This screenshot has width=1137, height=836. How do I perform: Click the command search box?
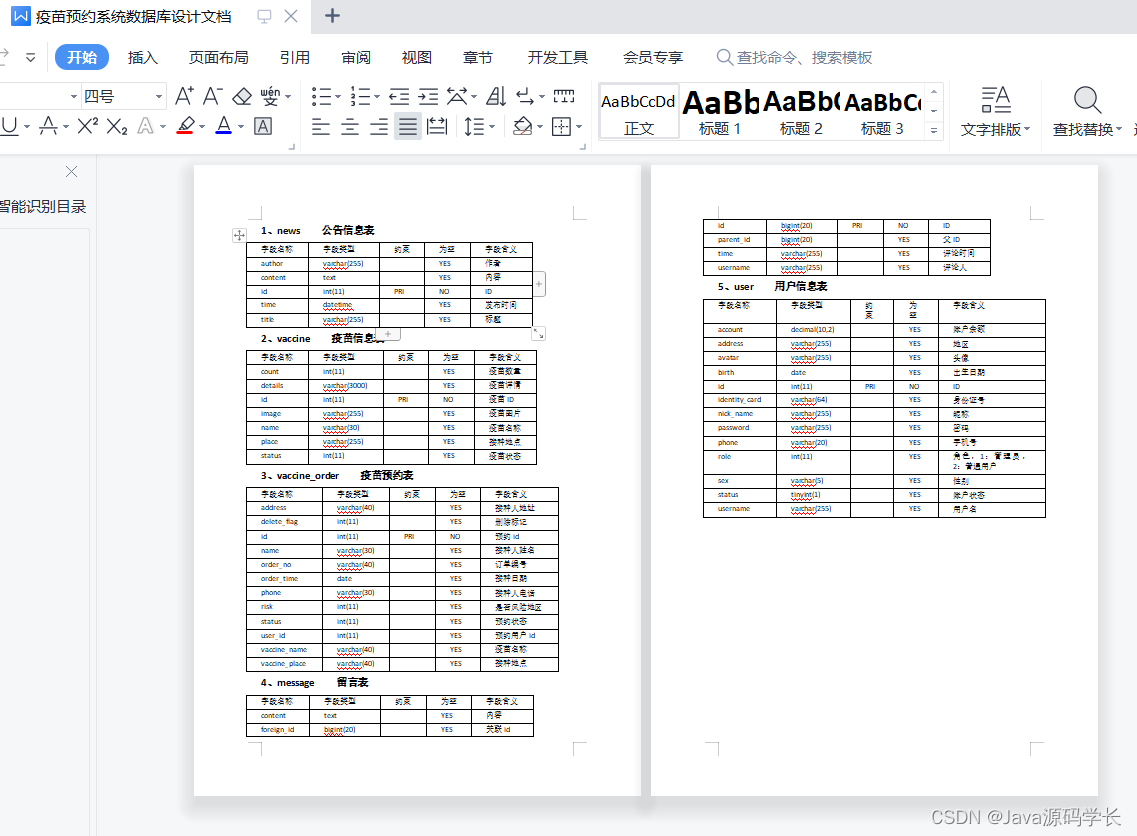coord(795,57)
